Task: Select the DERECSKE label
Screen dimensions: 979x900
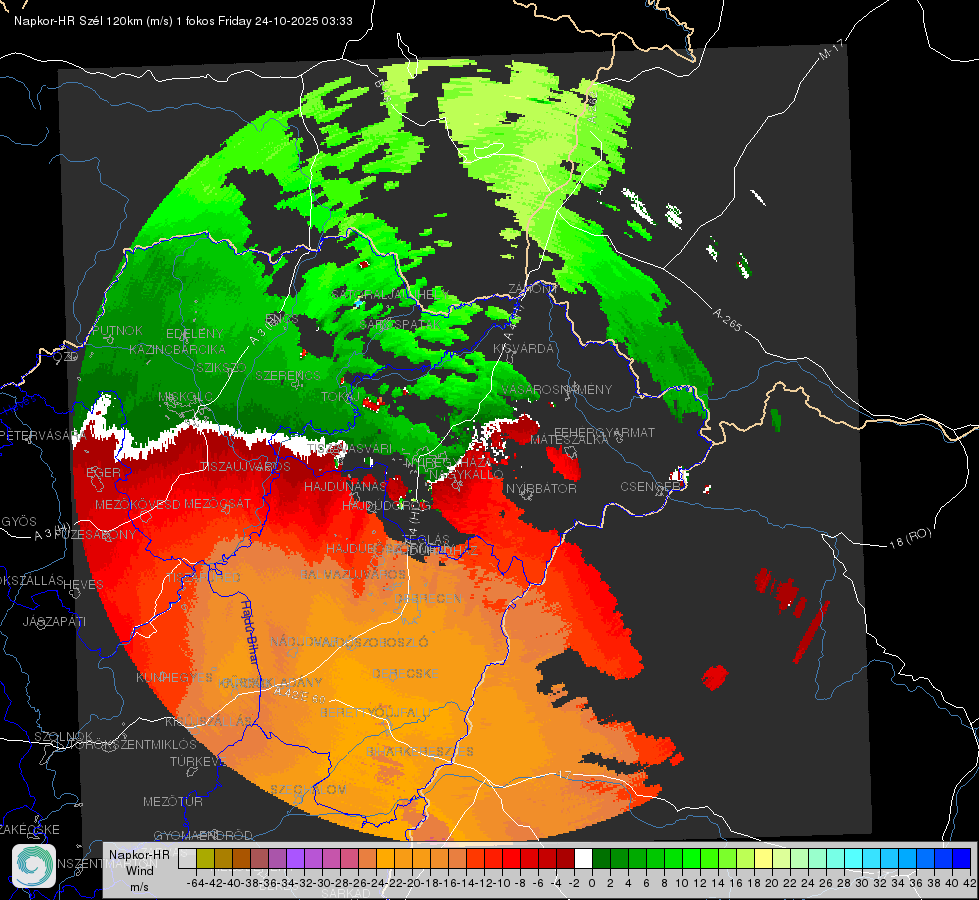Action: coord(405,674)
